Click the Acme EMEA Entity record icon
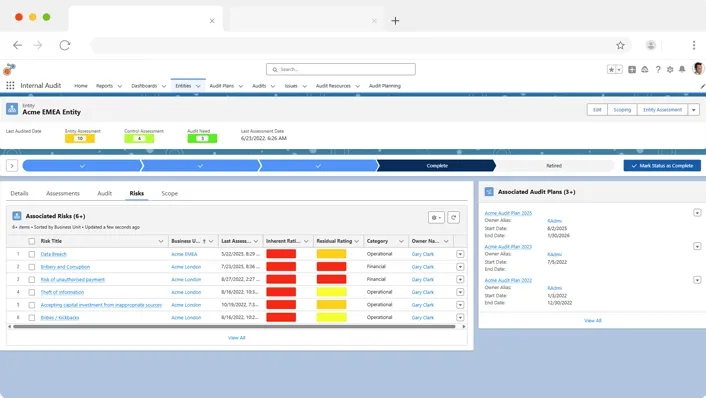This screenshot has height=398, width=706. pyautogui.click(x=12, y=109)
